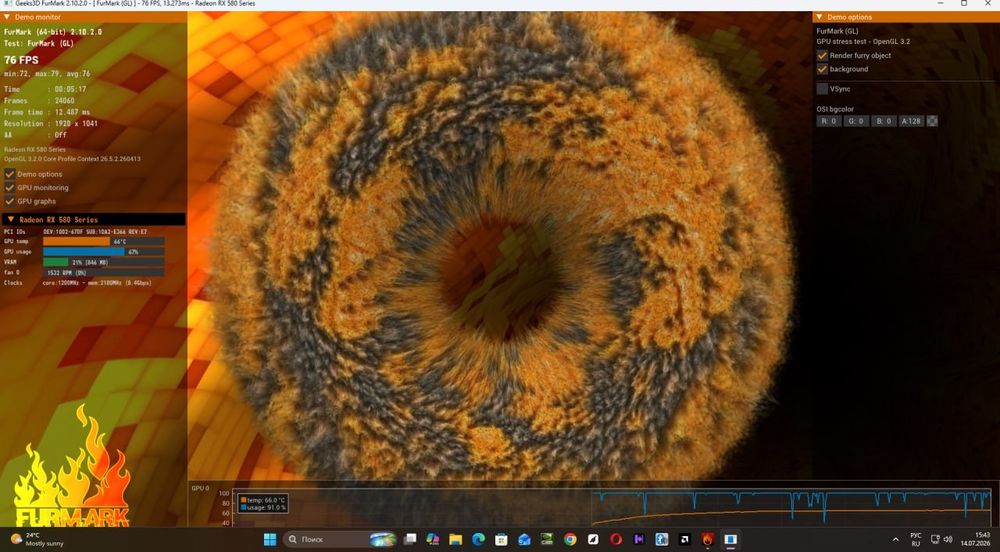Click the OpenGL 3.2.0 Core Profile Context text
Viewport: 1000px width, 552px height.
point(72,159)
